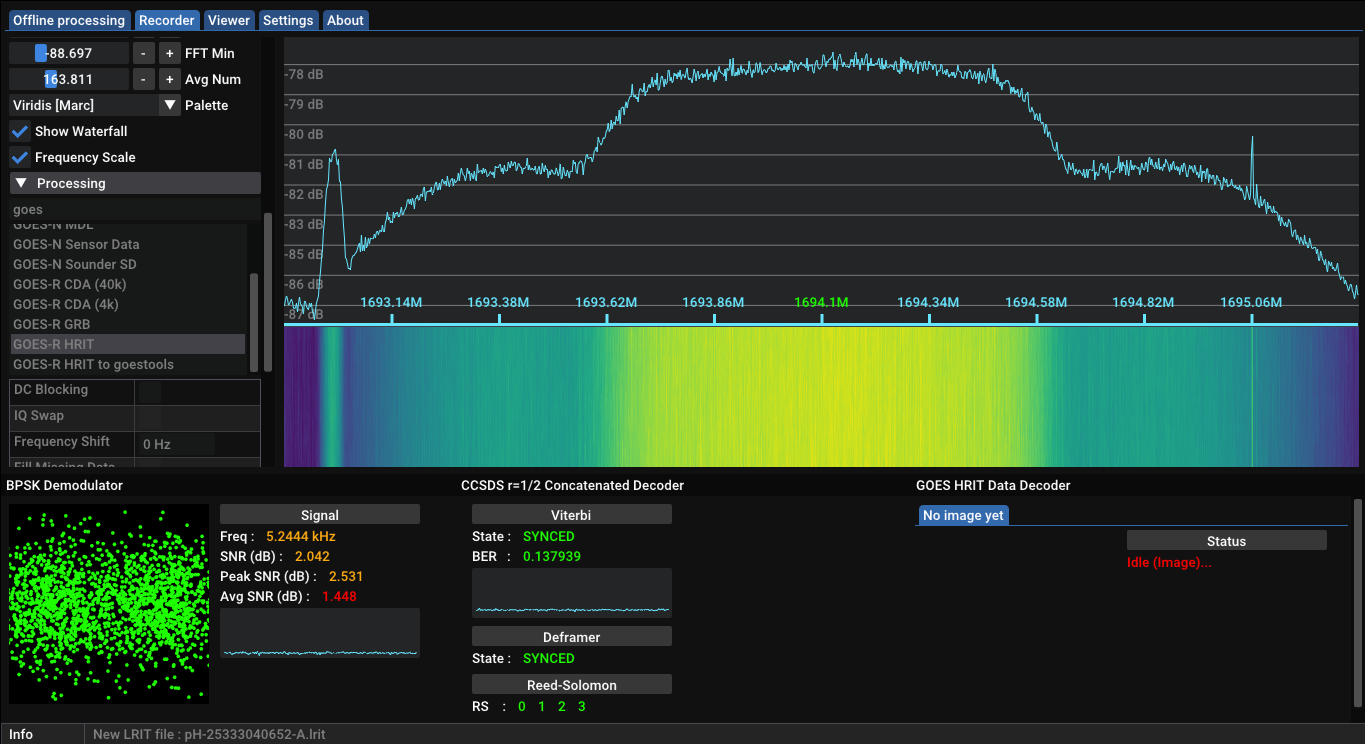Click the Frequency Shift input field
This screenshot has width=1365, height=744.
click(x=177, y=444)
